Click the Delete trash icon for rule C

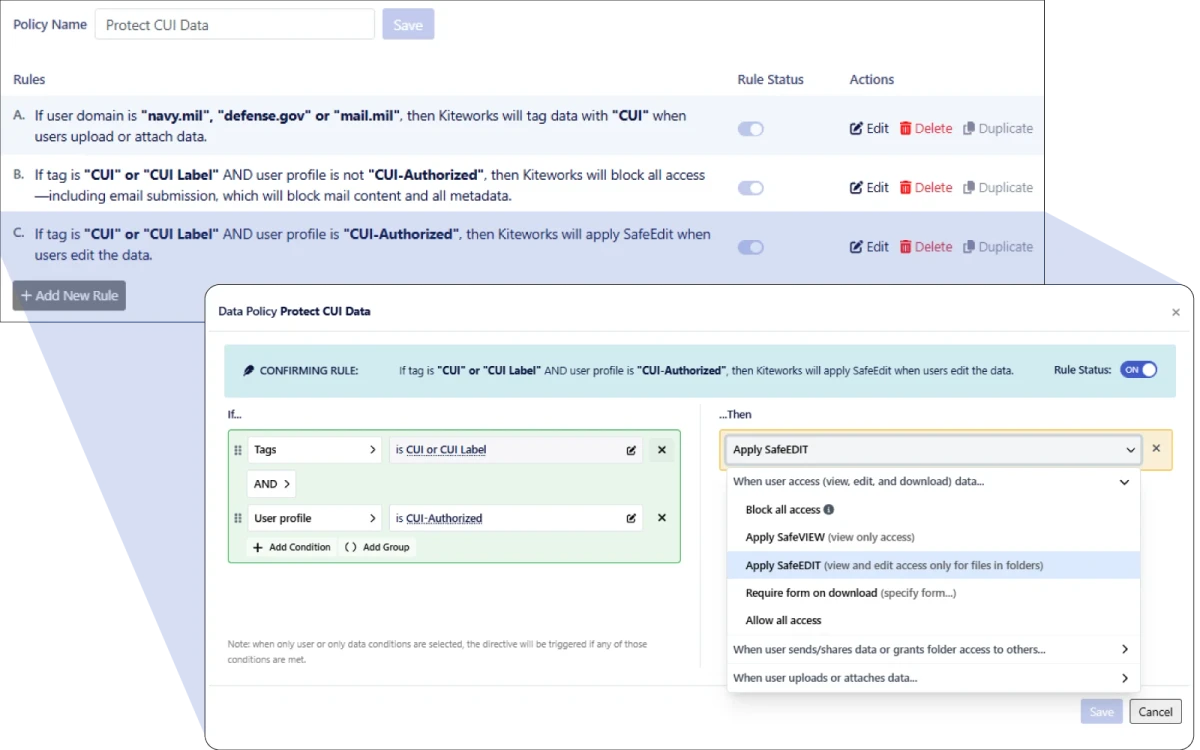tap(905, 246)
